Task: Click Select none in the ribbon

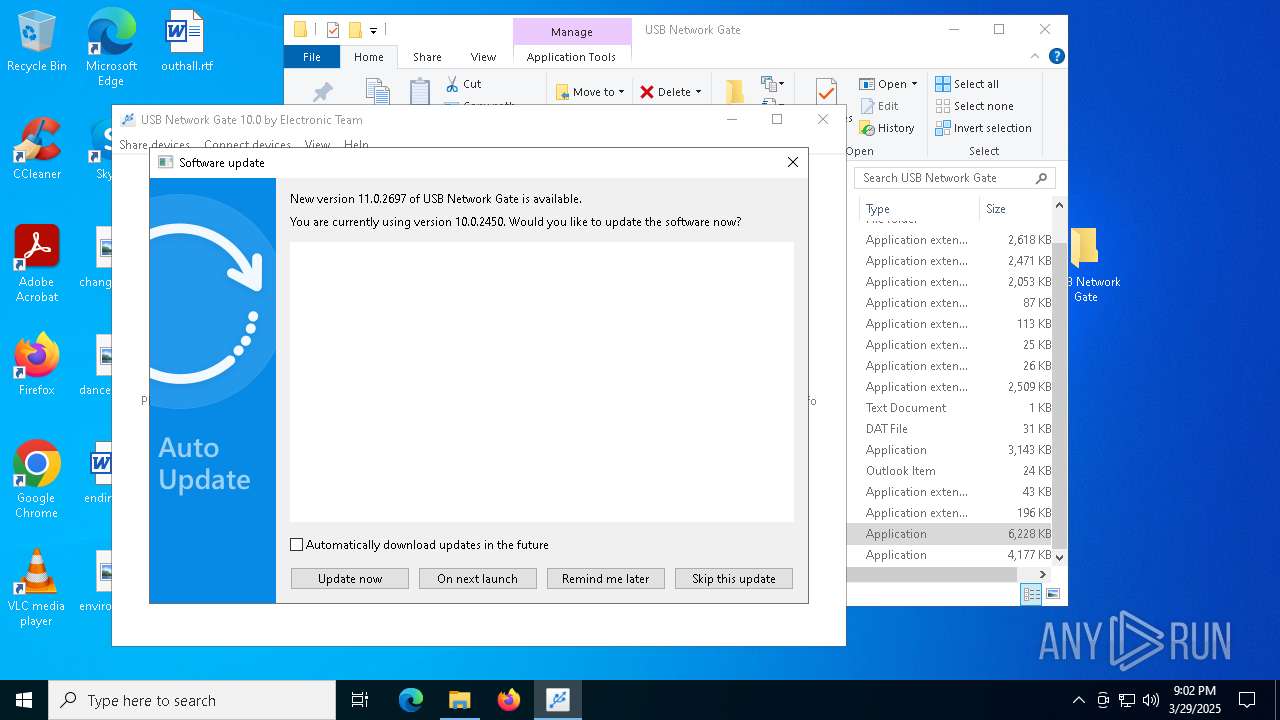Action: [x=974, y=106]
